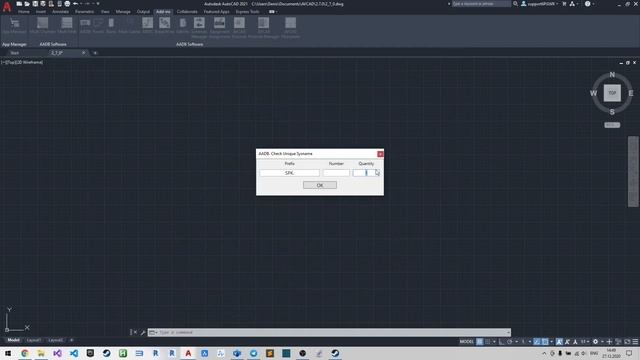This screenshot has width=640, height=360.
Task: Open the Express Tools ribbon tab
Action: pos(247,12)
